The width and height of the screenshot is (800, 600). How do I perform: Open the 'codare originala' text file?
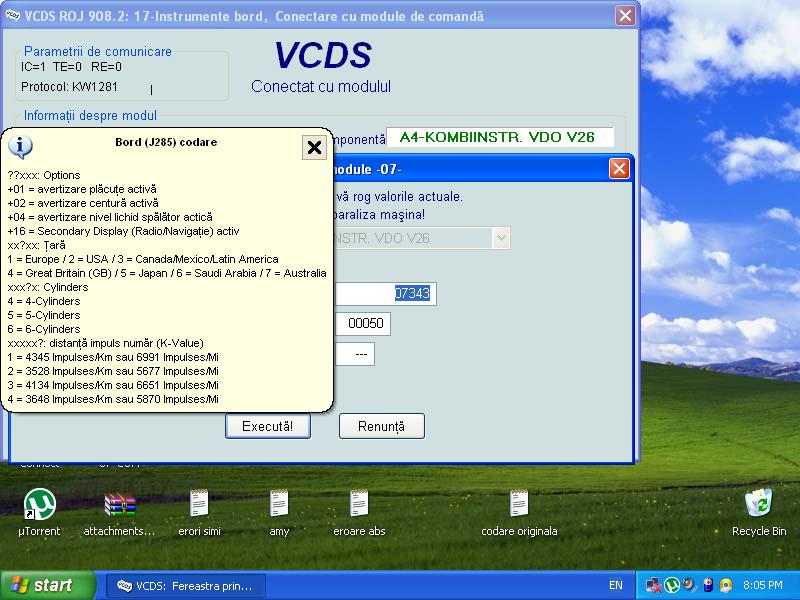tap(519, 504)
